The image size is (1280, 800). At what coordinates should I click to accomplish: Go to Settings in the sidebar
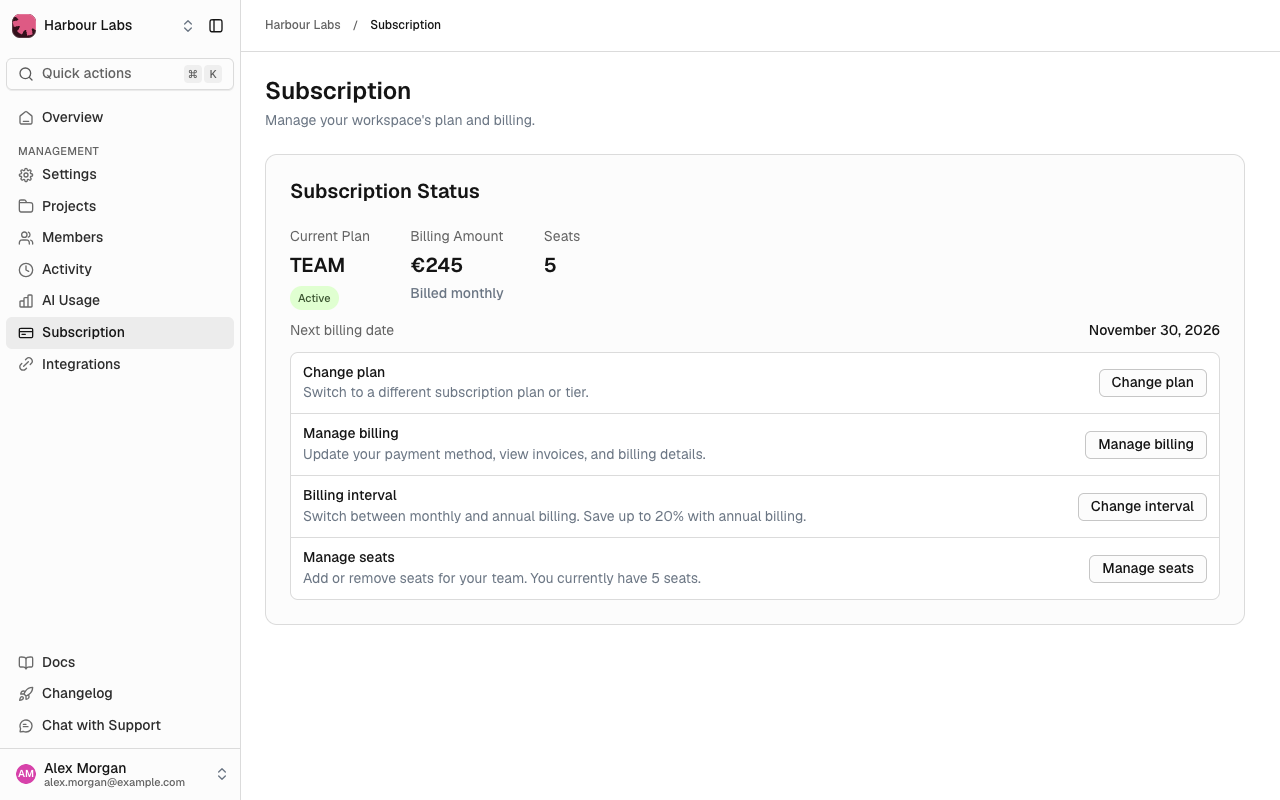click(120, 175)
